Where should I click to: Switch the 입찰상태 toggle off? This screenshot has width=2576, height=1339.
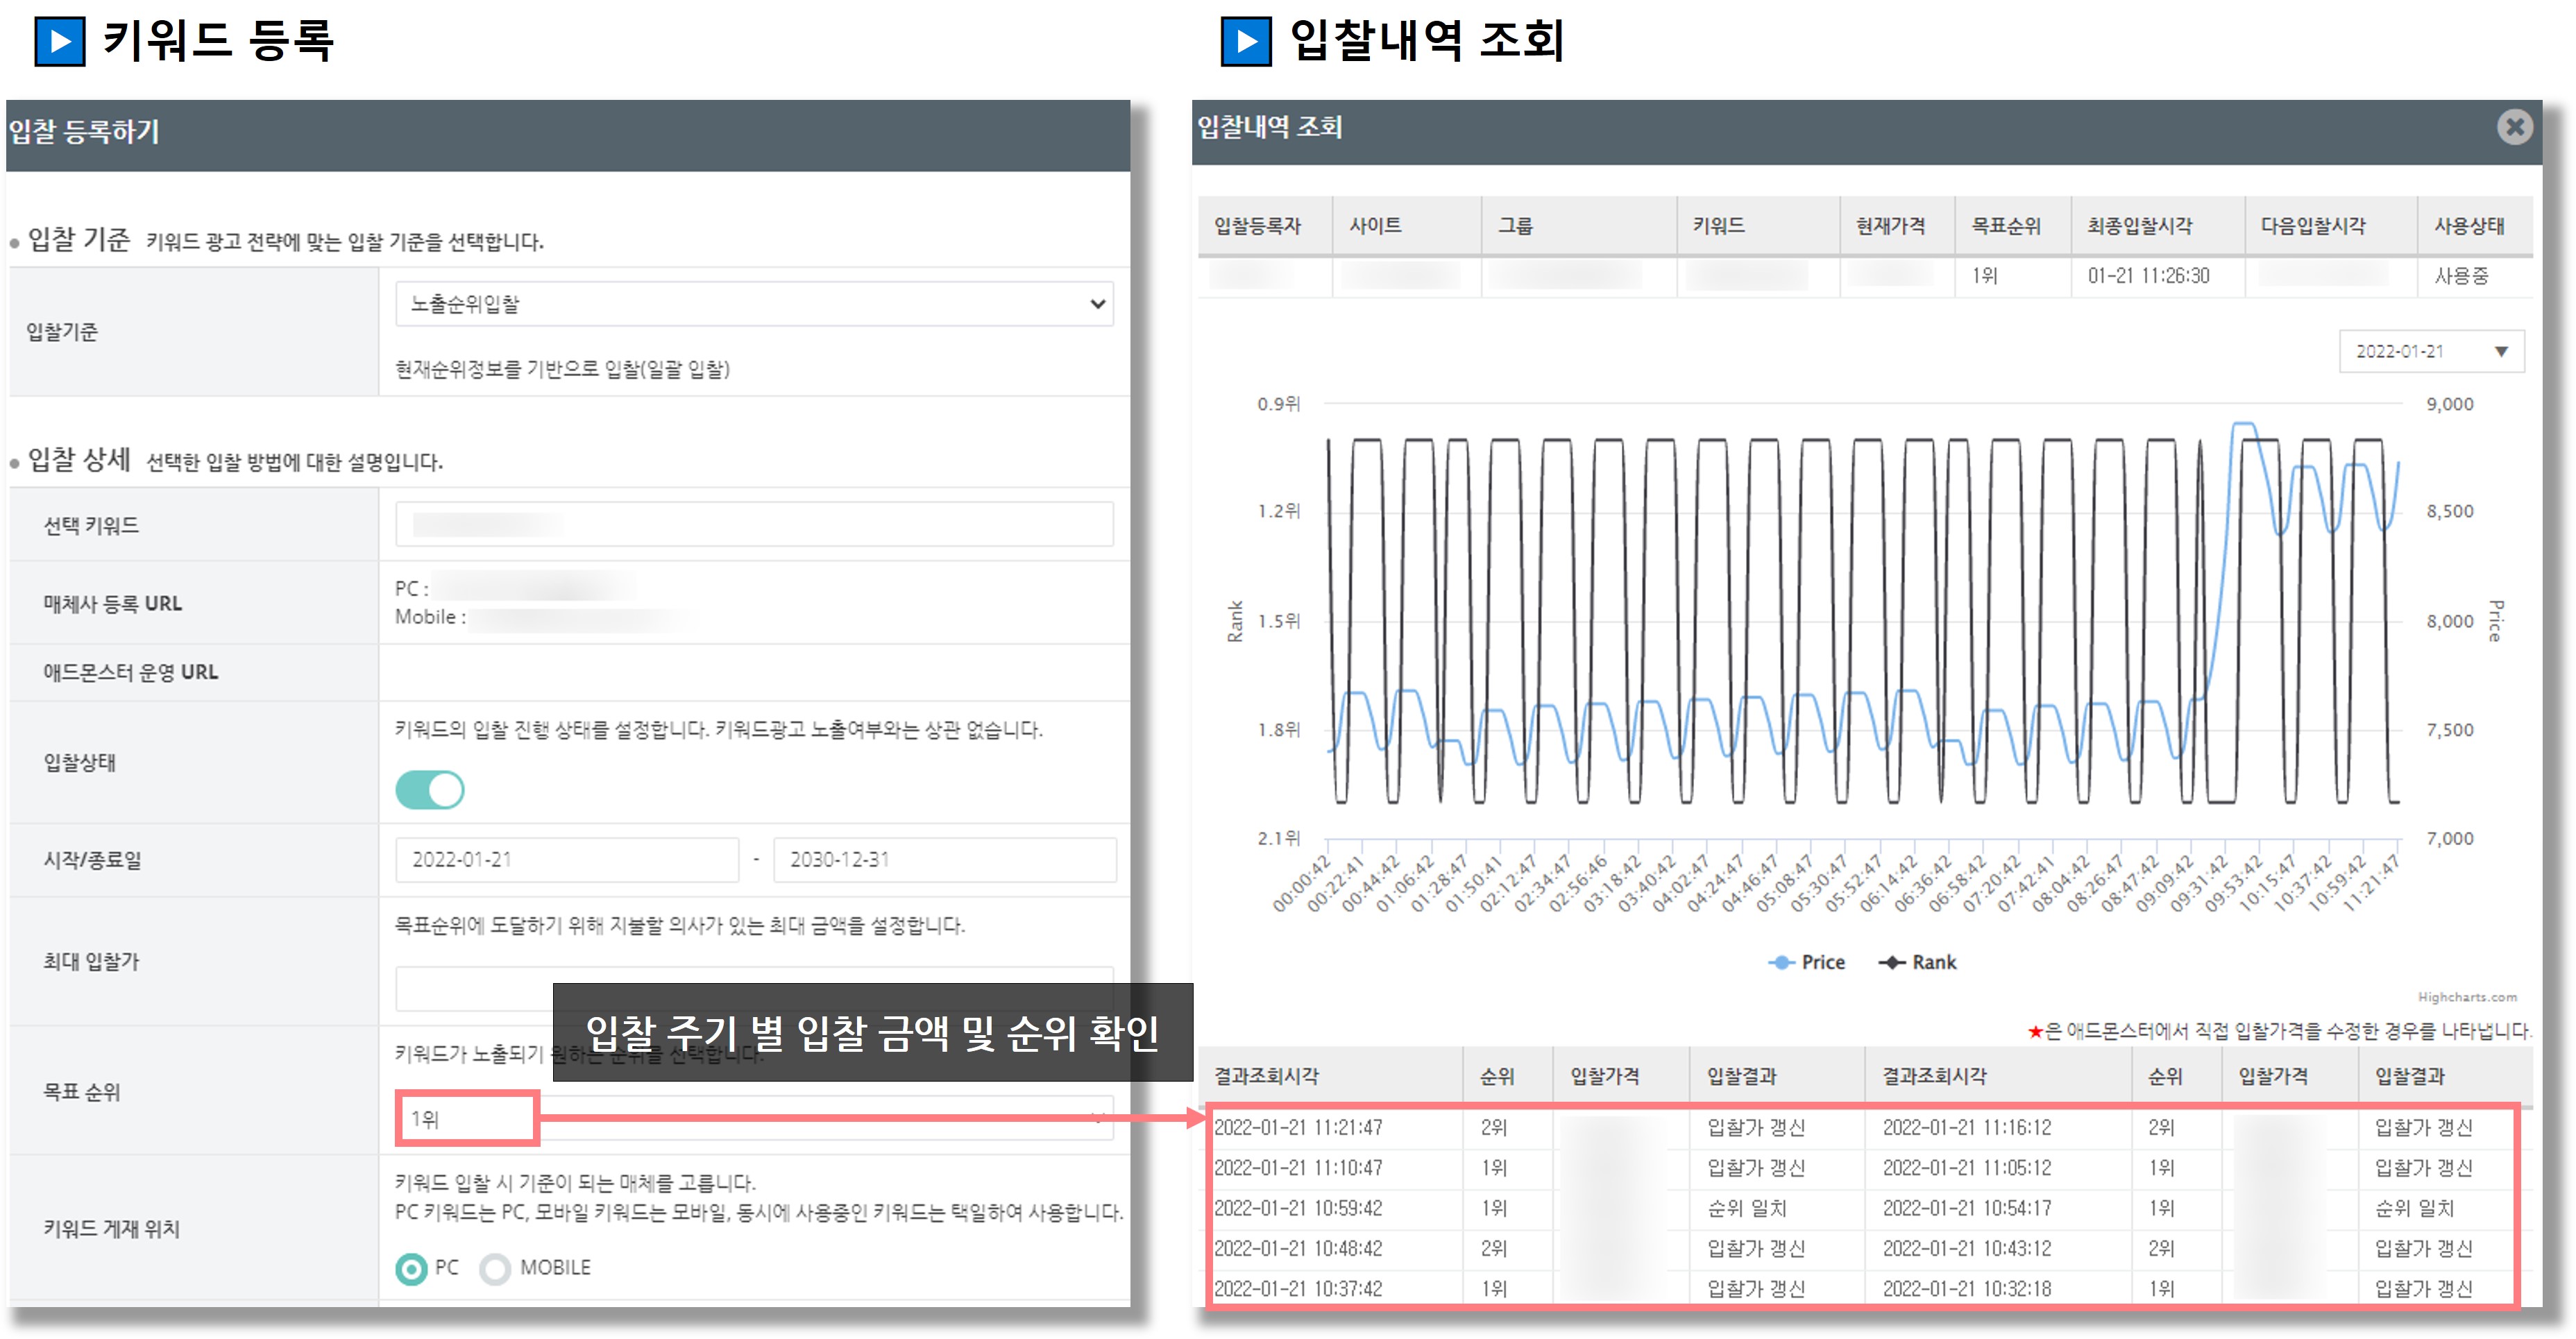pyautogui.click(x=430, y=790)
